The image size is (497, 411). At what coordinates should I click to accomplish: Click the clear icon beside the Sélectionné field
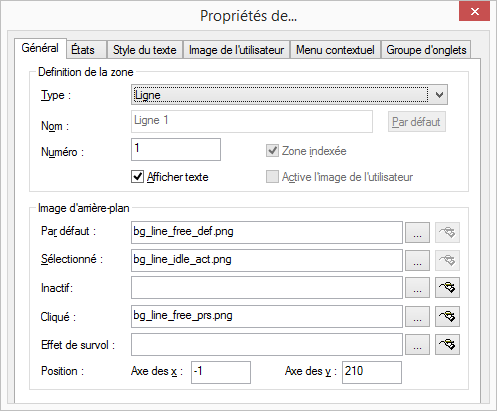pyautogui.click(x=447, y=260)
